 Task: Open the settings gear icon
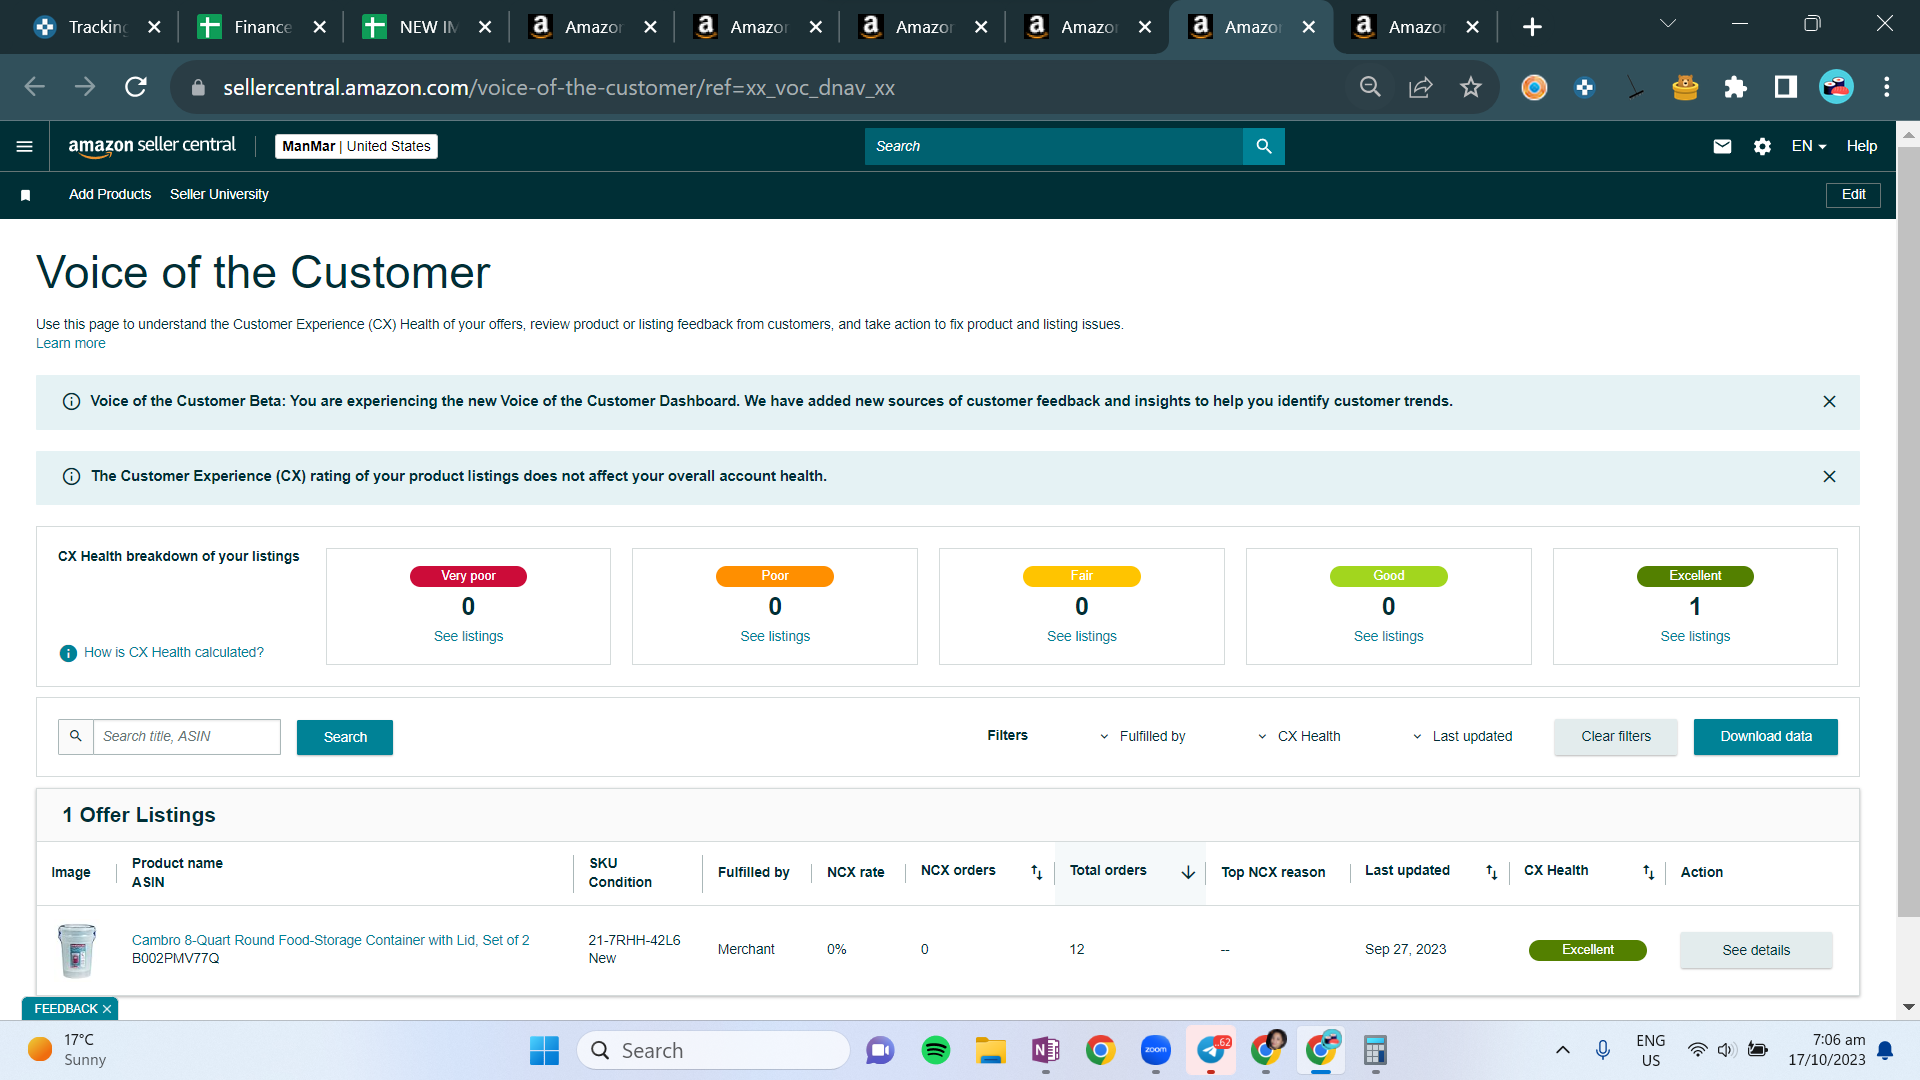pyautogui.click(x=1762, y=146)
